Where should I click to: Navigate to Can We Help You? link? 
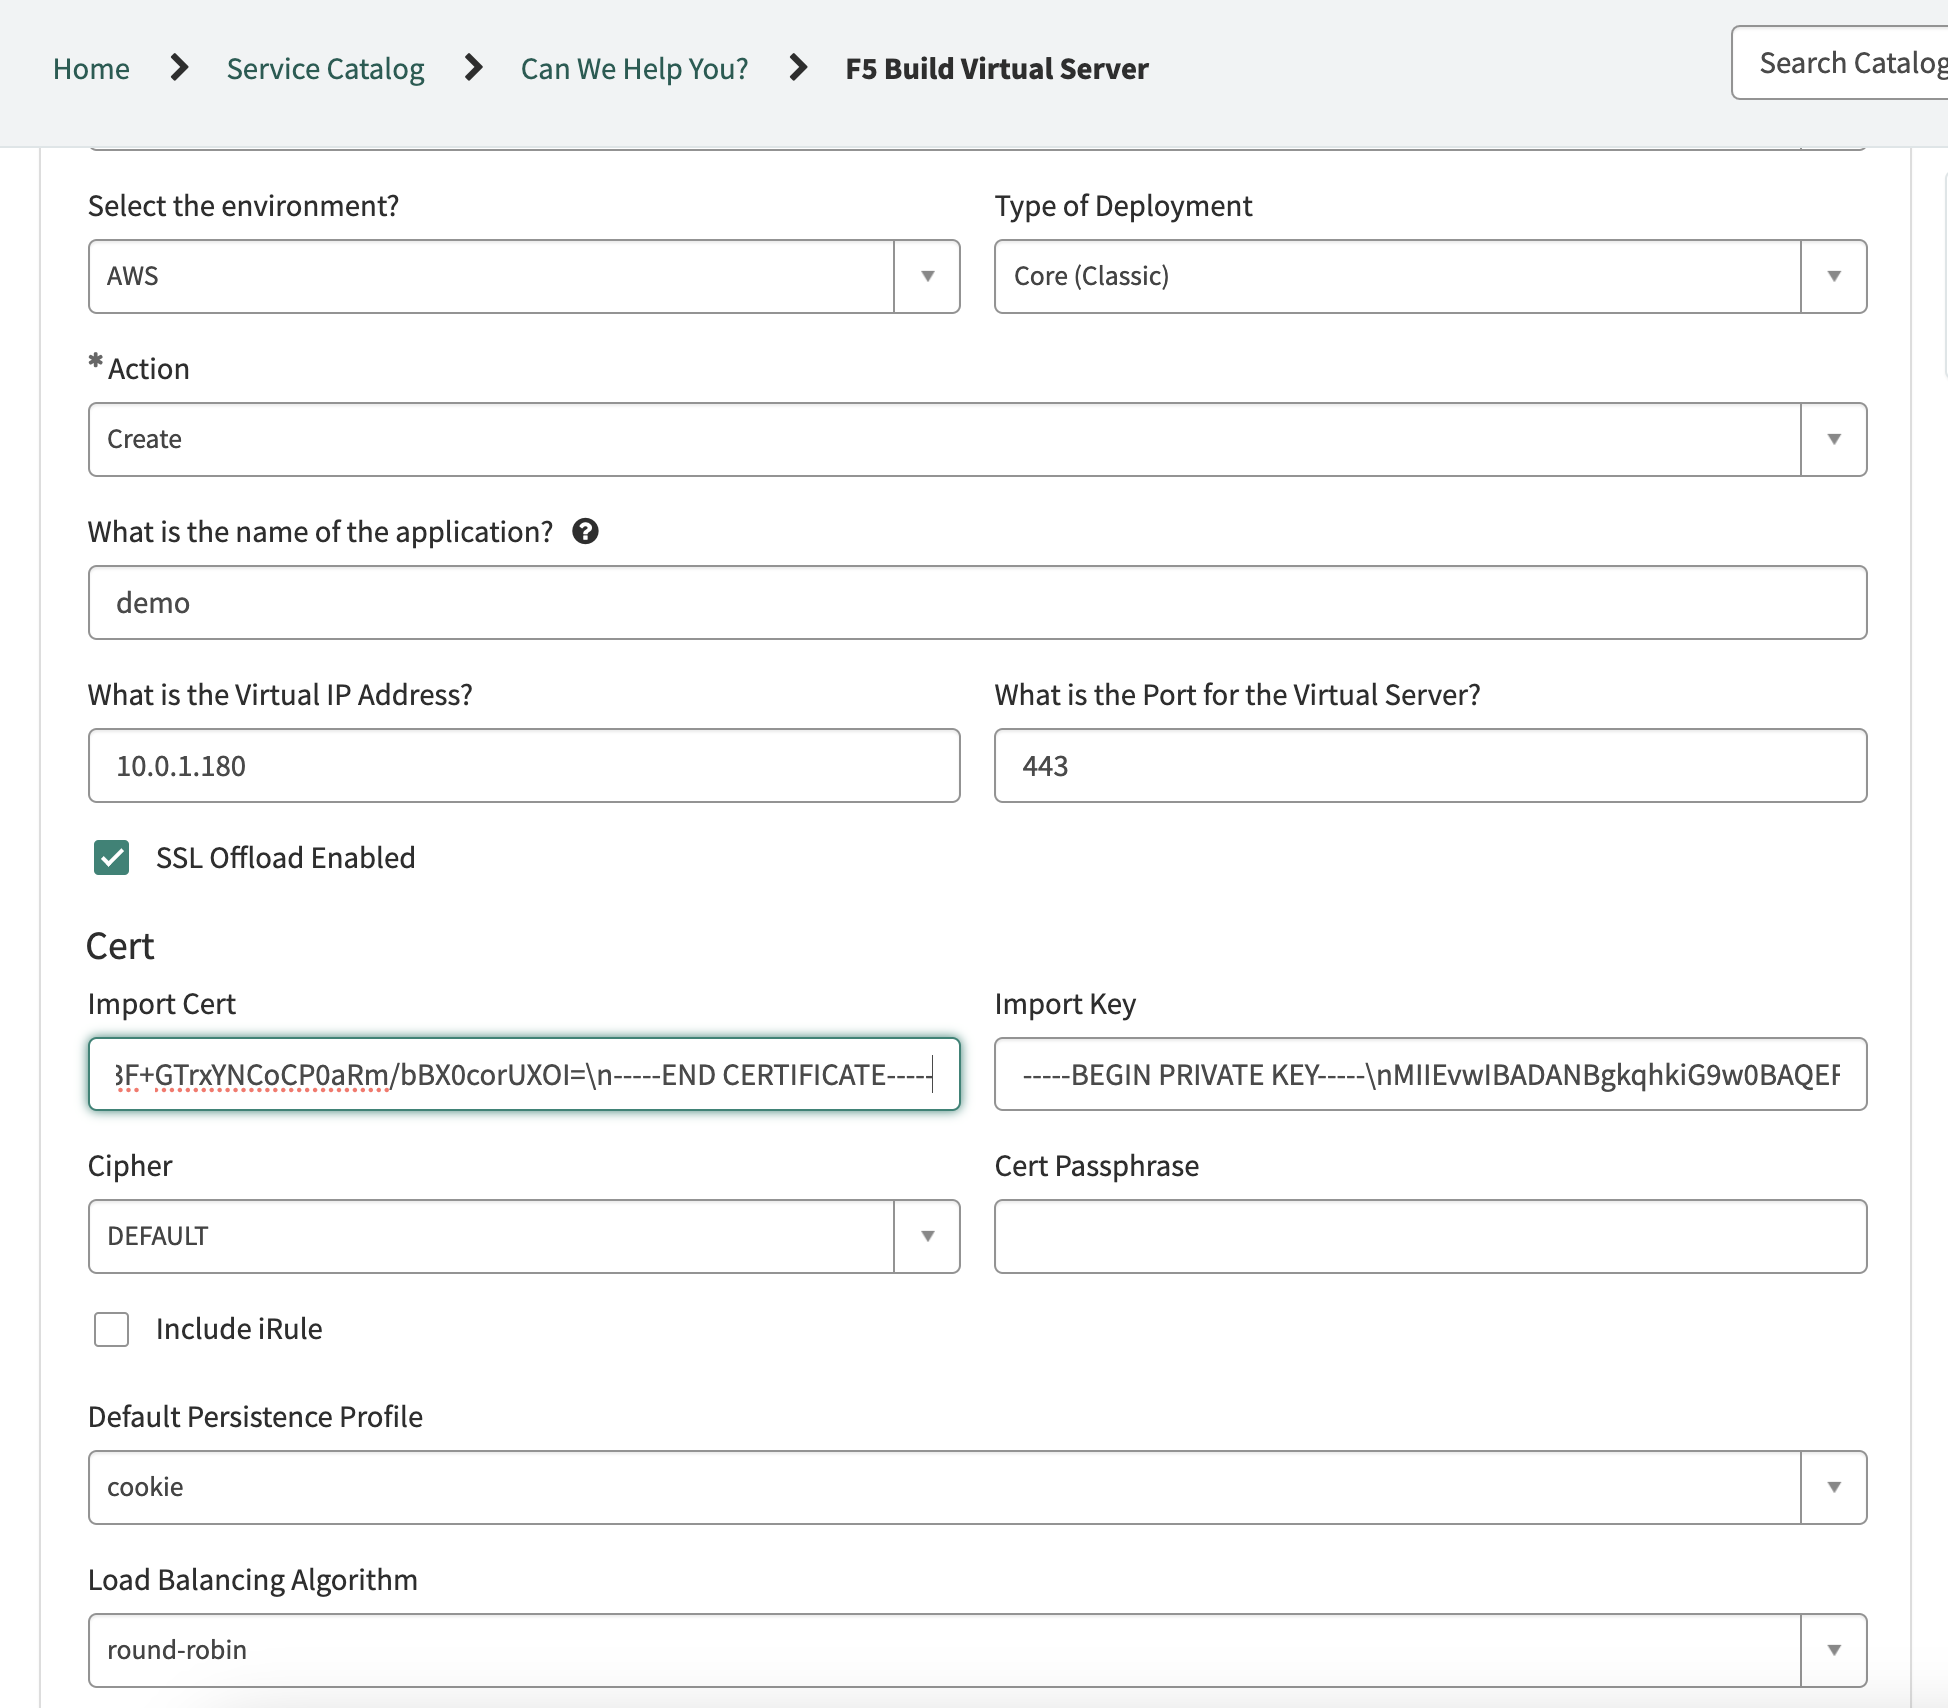coord(634,68)
